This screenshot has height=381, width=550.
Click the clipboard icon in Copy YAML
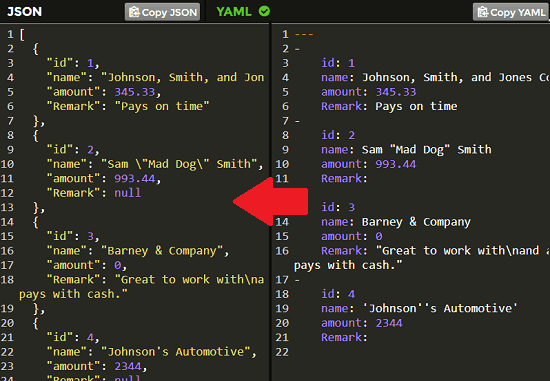(x=483, y=12)
